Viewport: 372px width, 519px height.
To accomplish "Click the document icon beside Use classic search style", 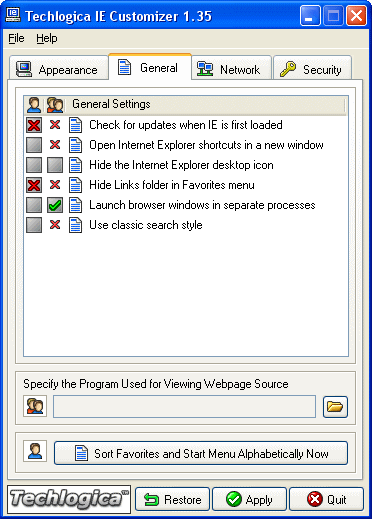I will [x=75, y=225].
